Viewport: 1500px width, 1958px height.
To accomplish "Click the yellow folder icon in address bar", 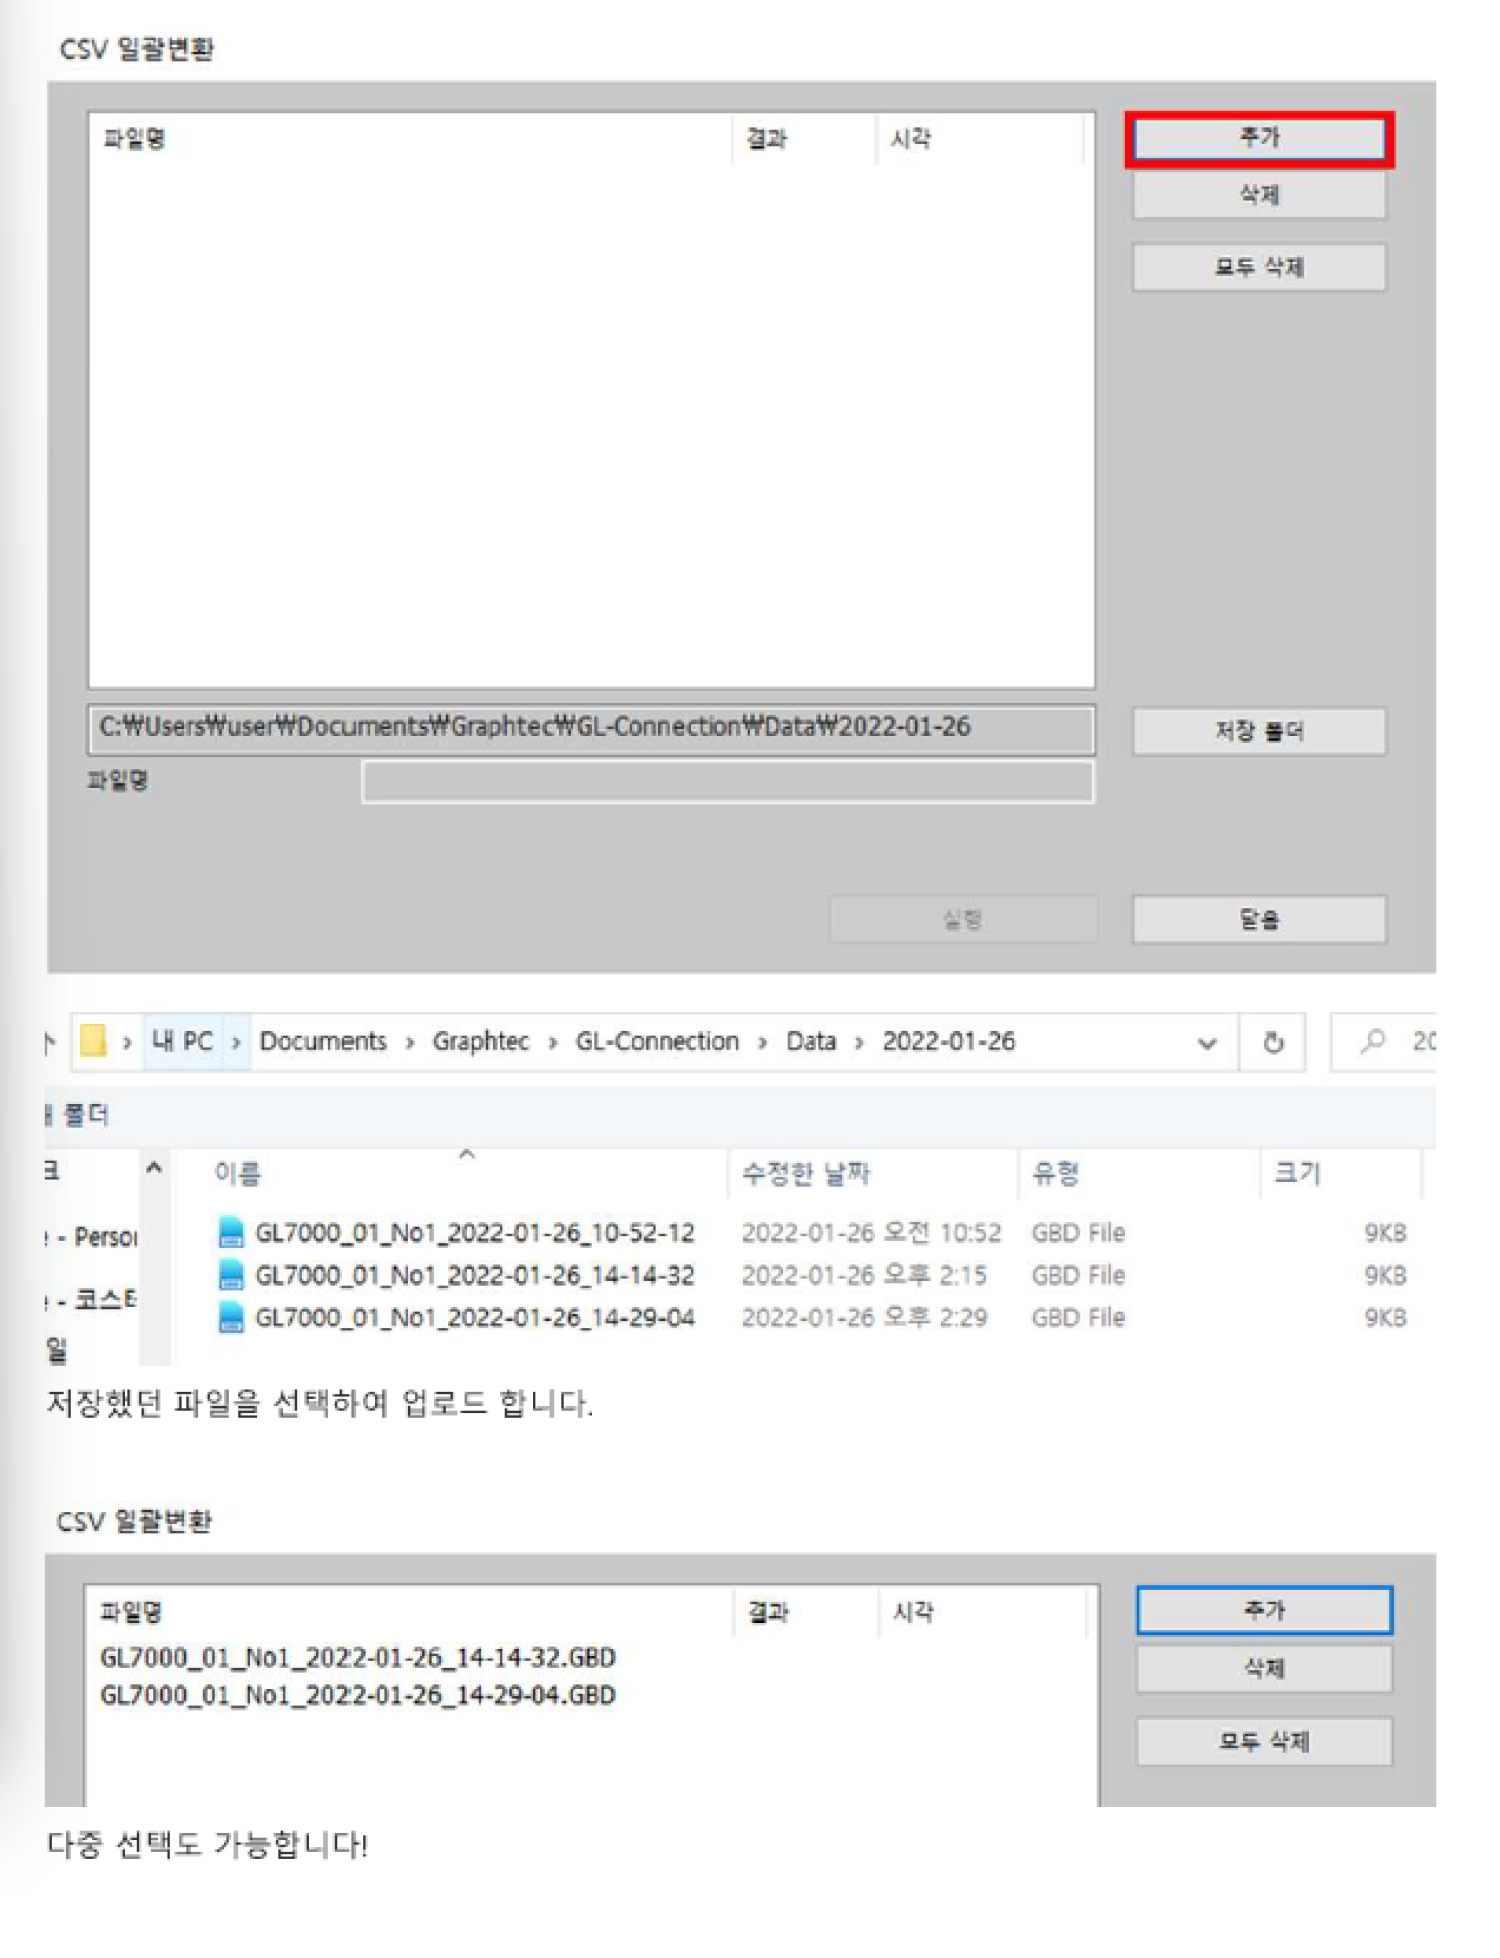I will click(x=93, y=1041).
